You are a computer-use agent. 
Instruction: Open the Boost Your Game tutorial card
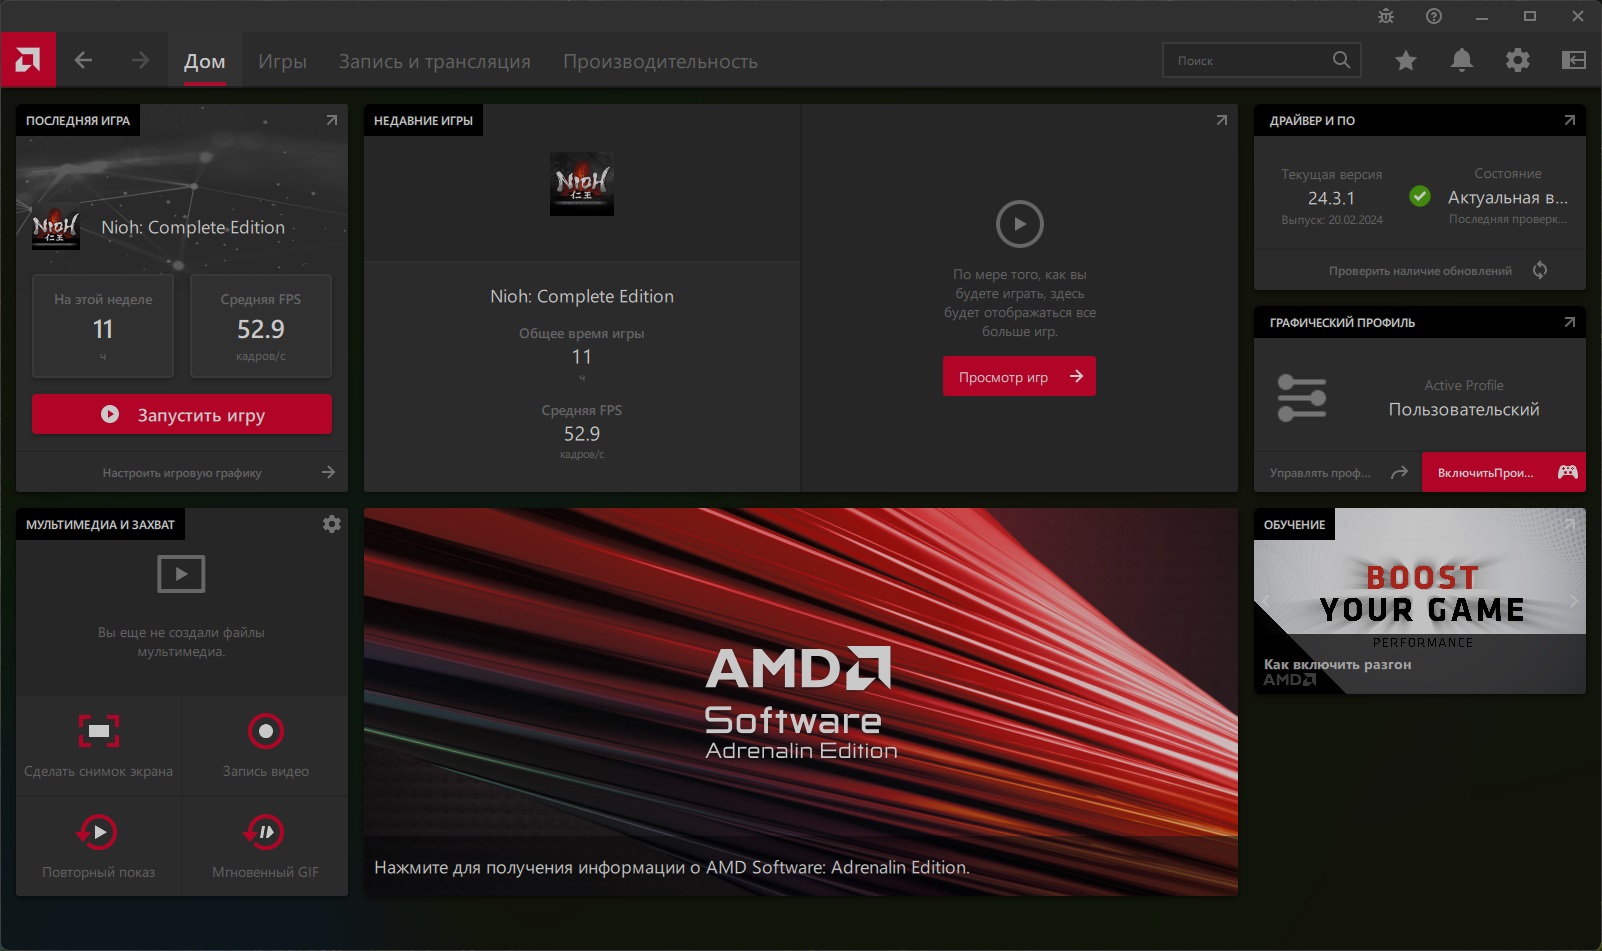coord(1420,601)
